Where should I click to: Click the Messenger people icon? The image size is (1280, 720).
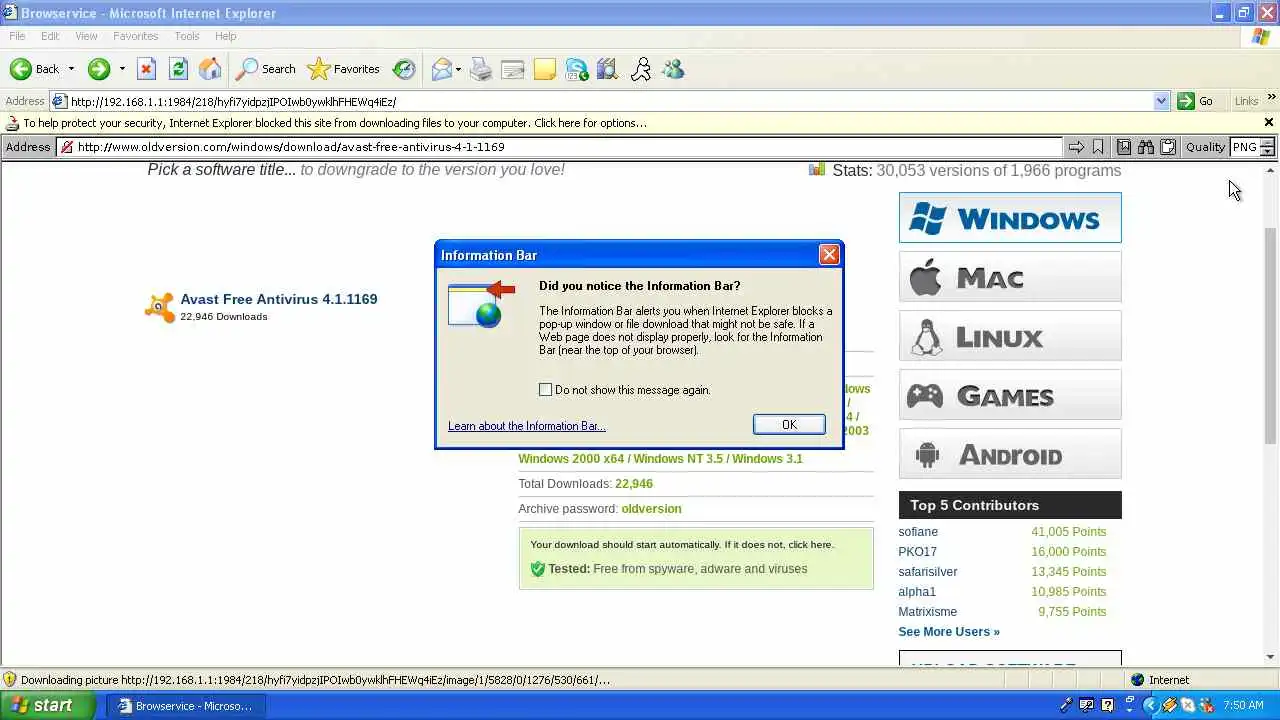(x=673, y=69)
